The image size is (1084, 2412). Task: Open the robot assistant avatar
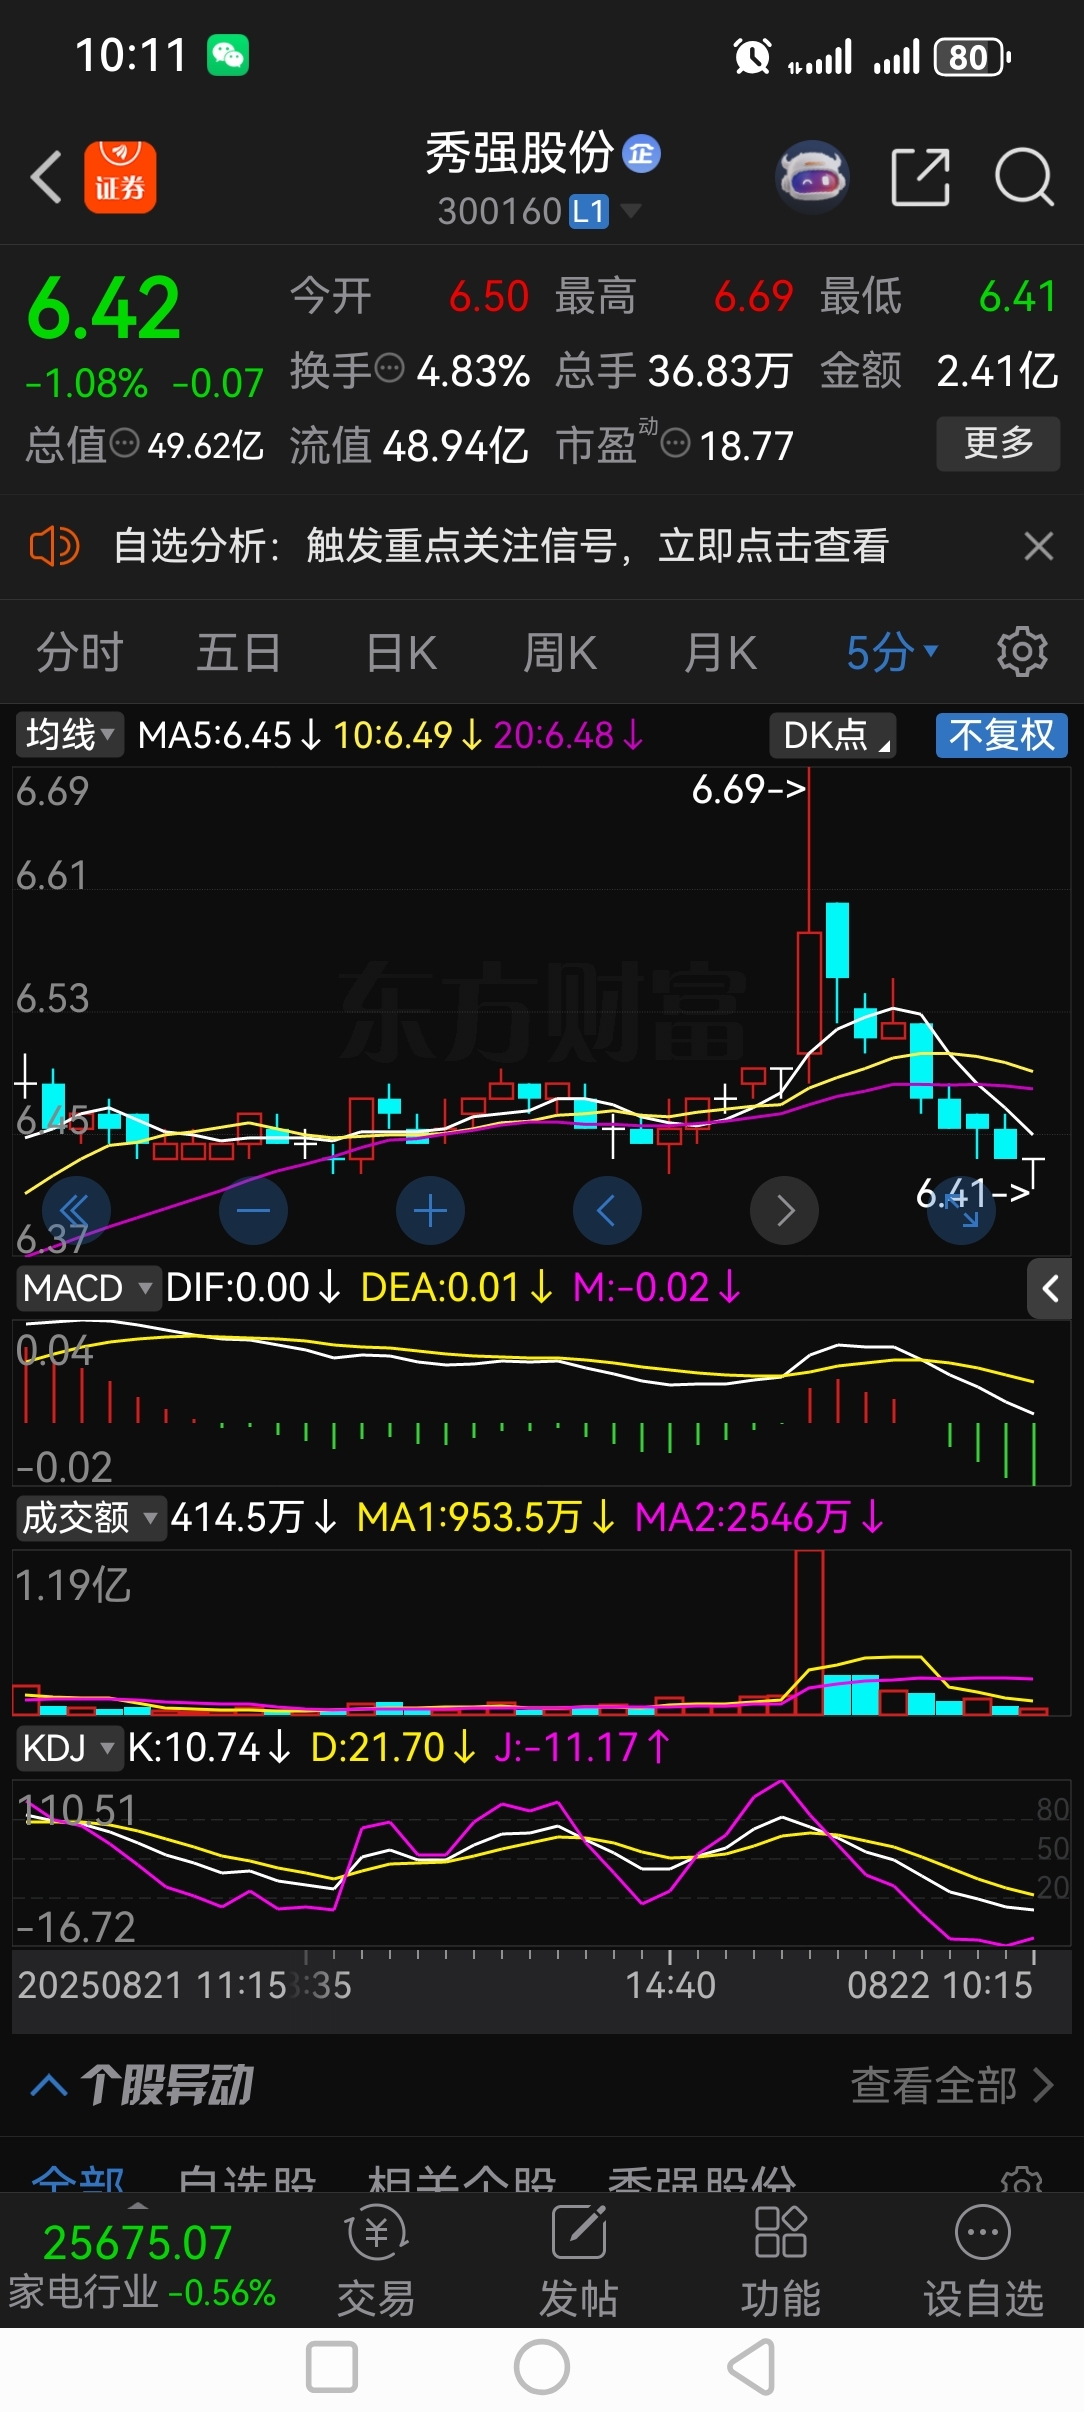pos(812,177)
